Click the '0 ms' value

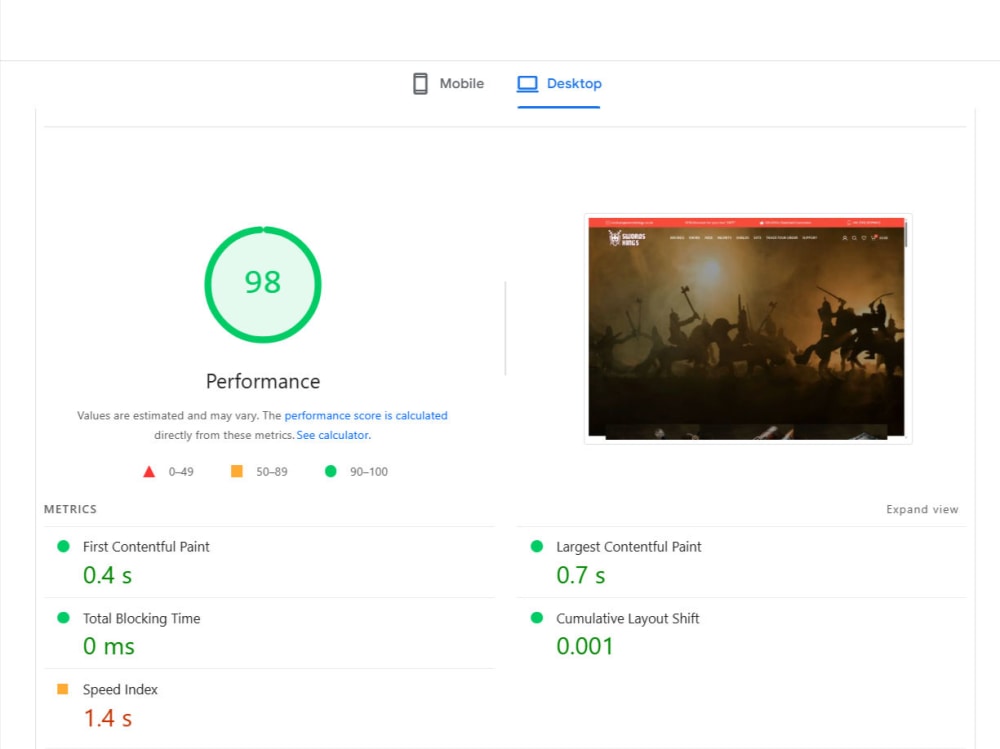point(108,646)
